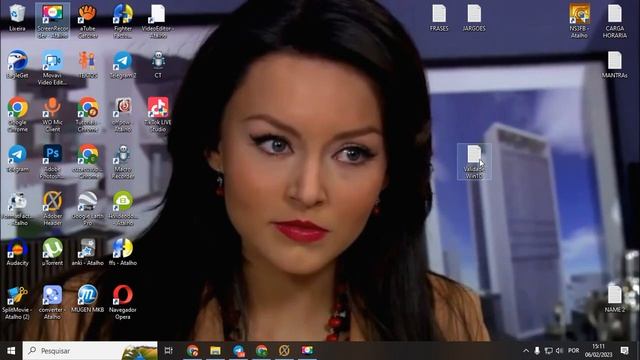Open the green cloud Atalho shortcut
640x360 pixels.
123,209
